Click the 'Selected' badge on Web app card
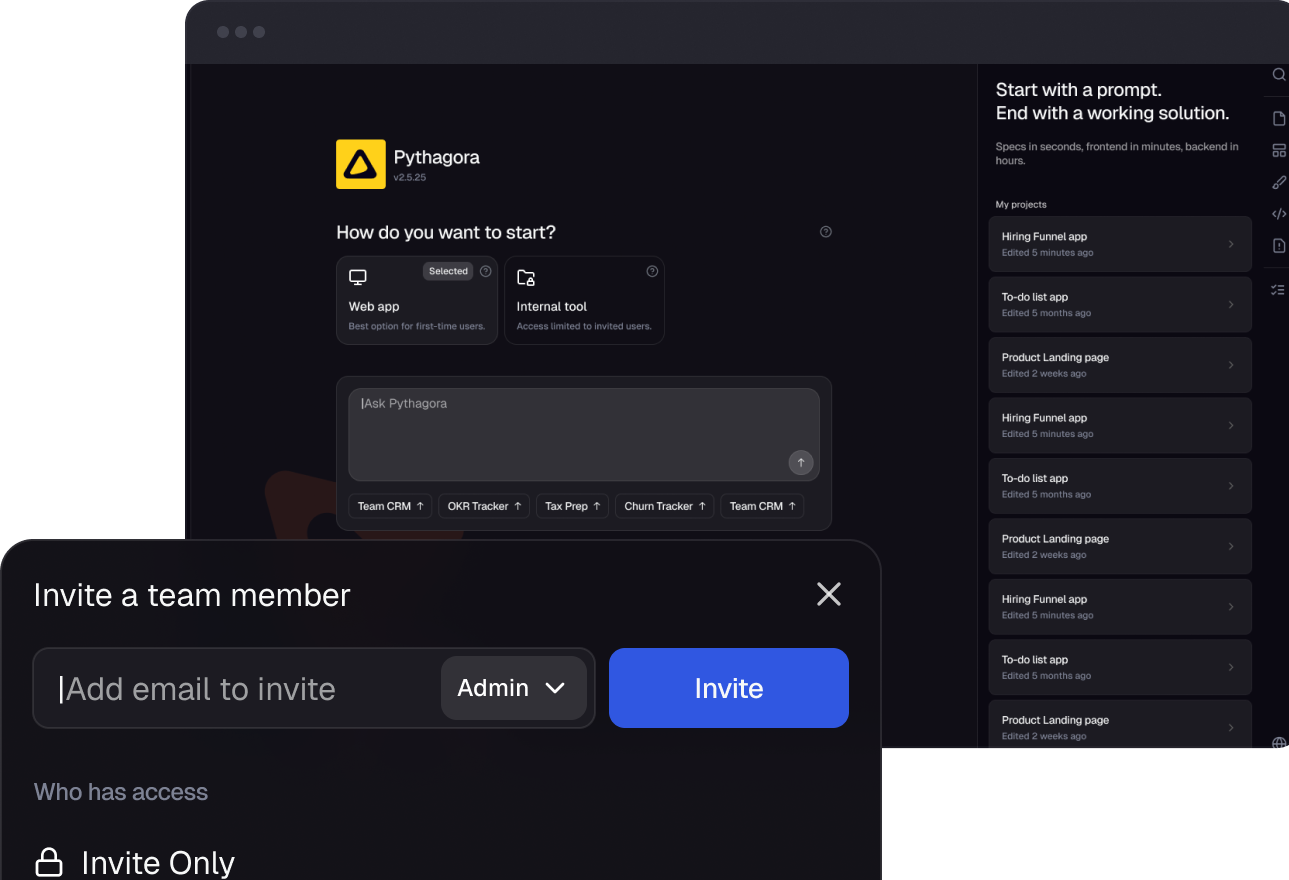Image resolution: width=1289 pixels, height=880 pixels. 448,271
